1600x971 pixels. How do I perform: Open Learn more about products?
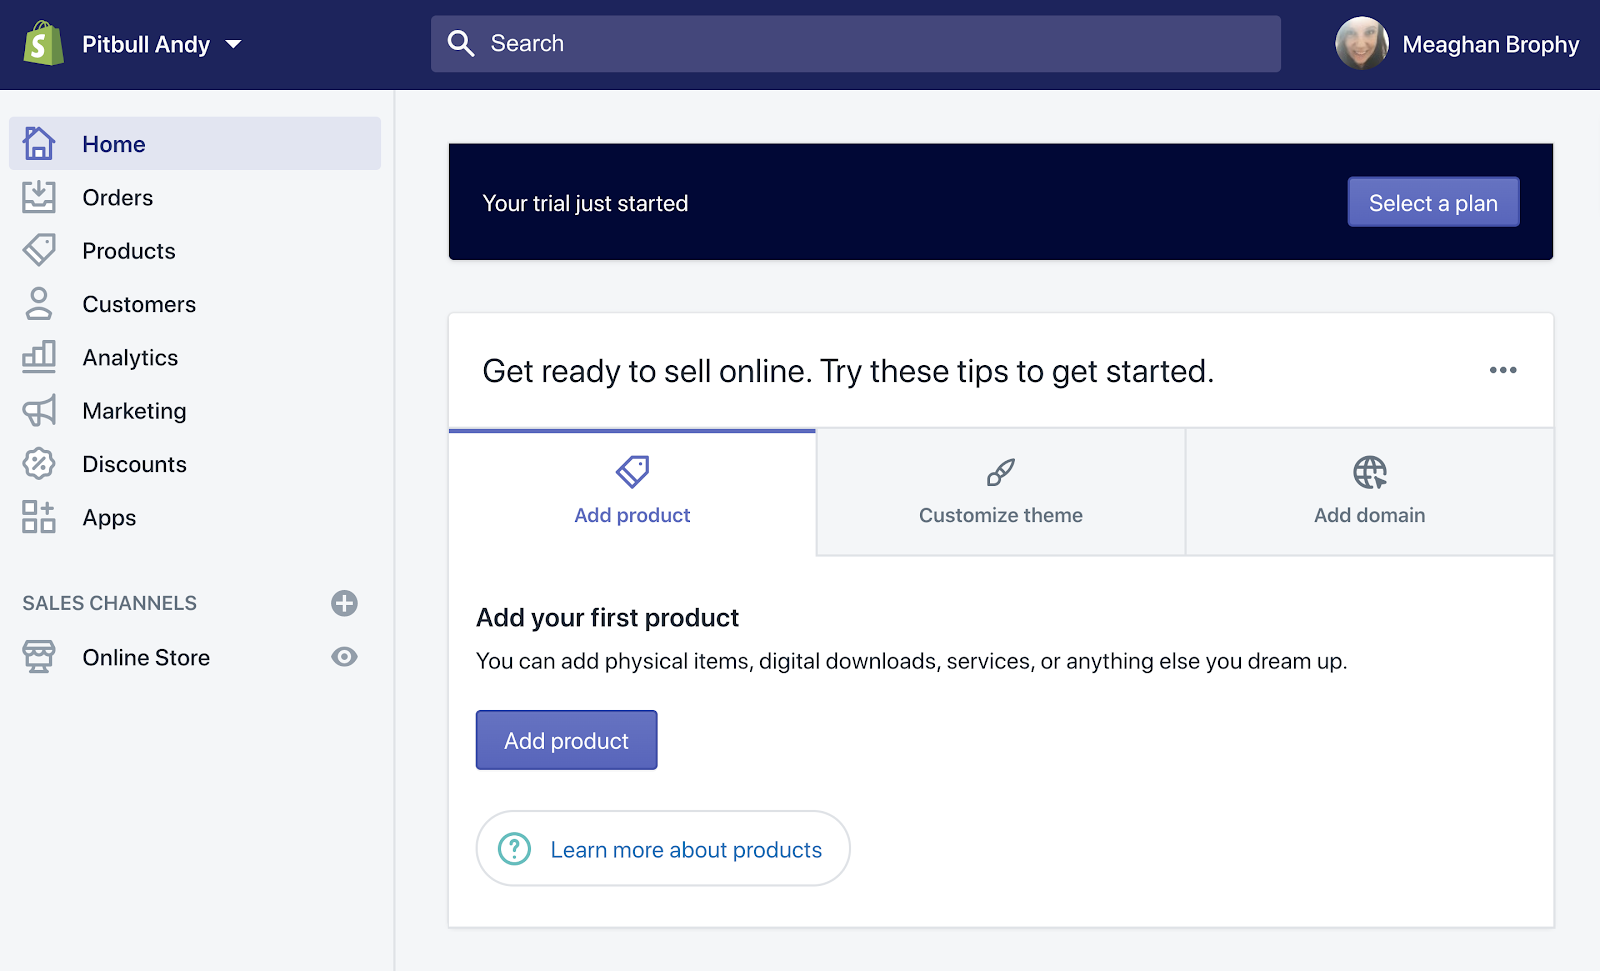click(x=662, y=849)
